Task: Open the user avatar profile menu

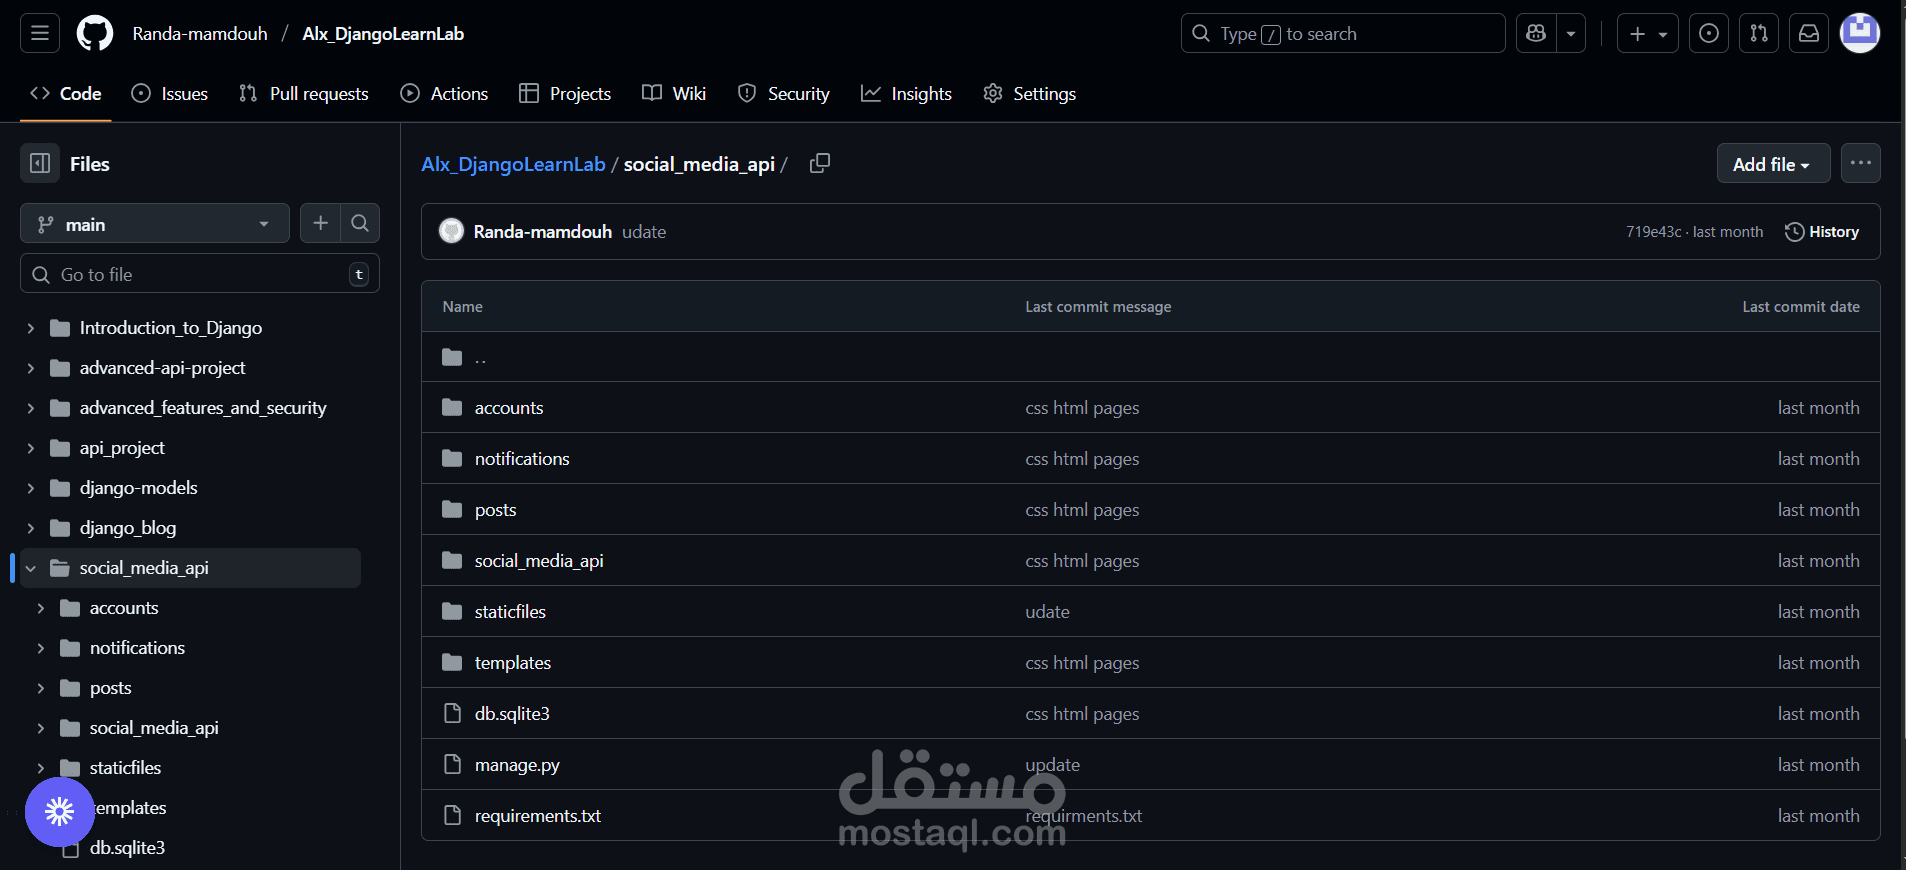Action: 1860,33
